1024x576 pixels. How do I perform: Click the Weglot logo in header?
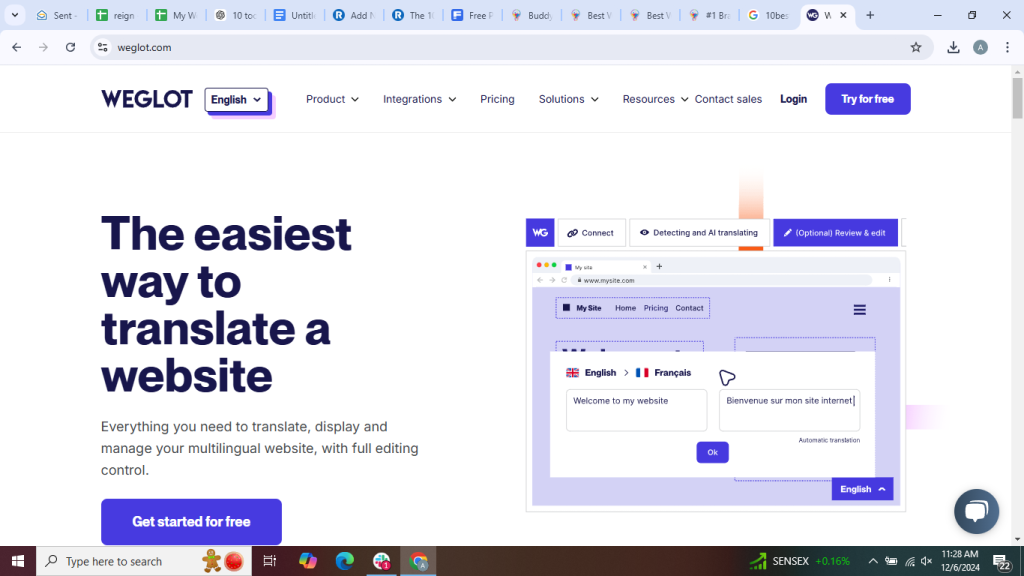click(146, 99)
